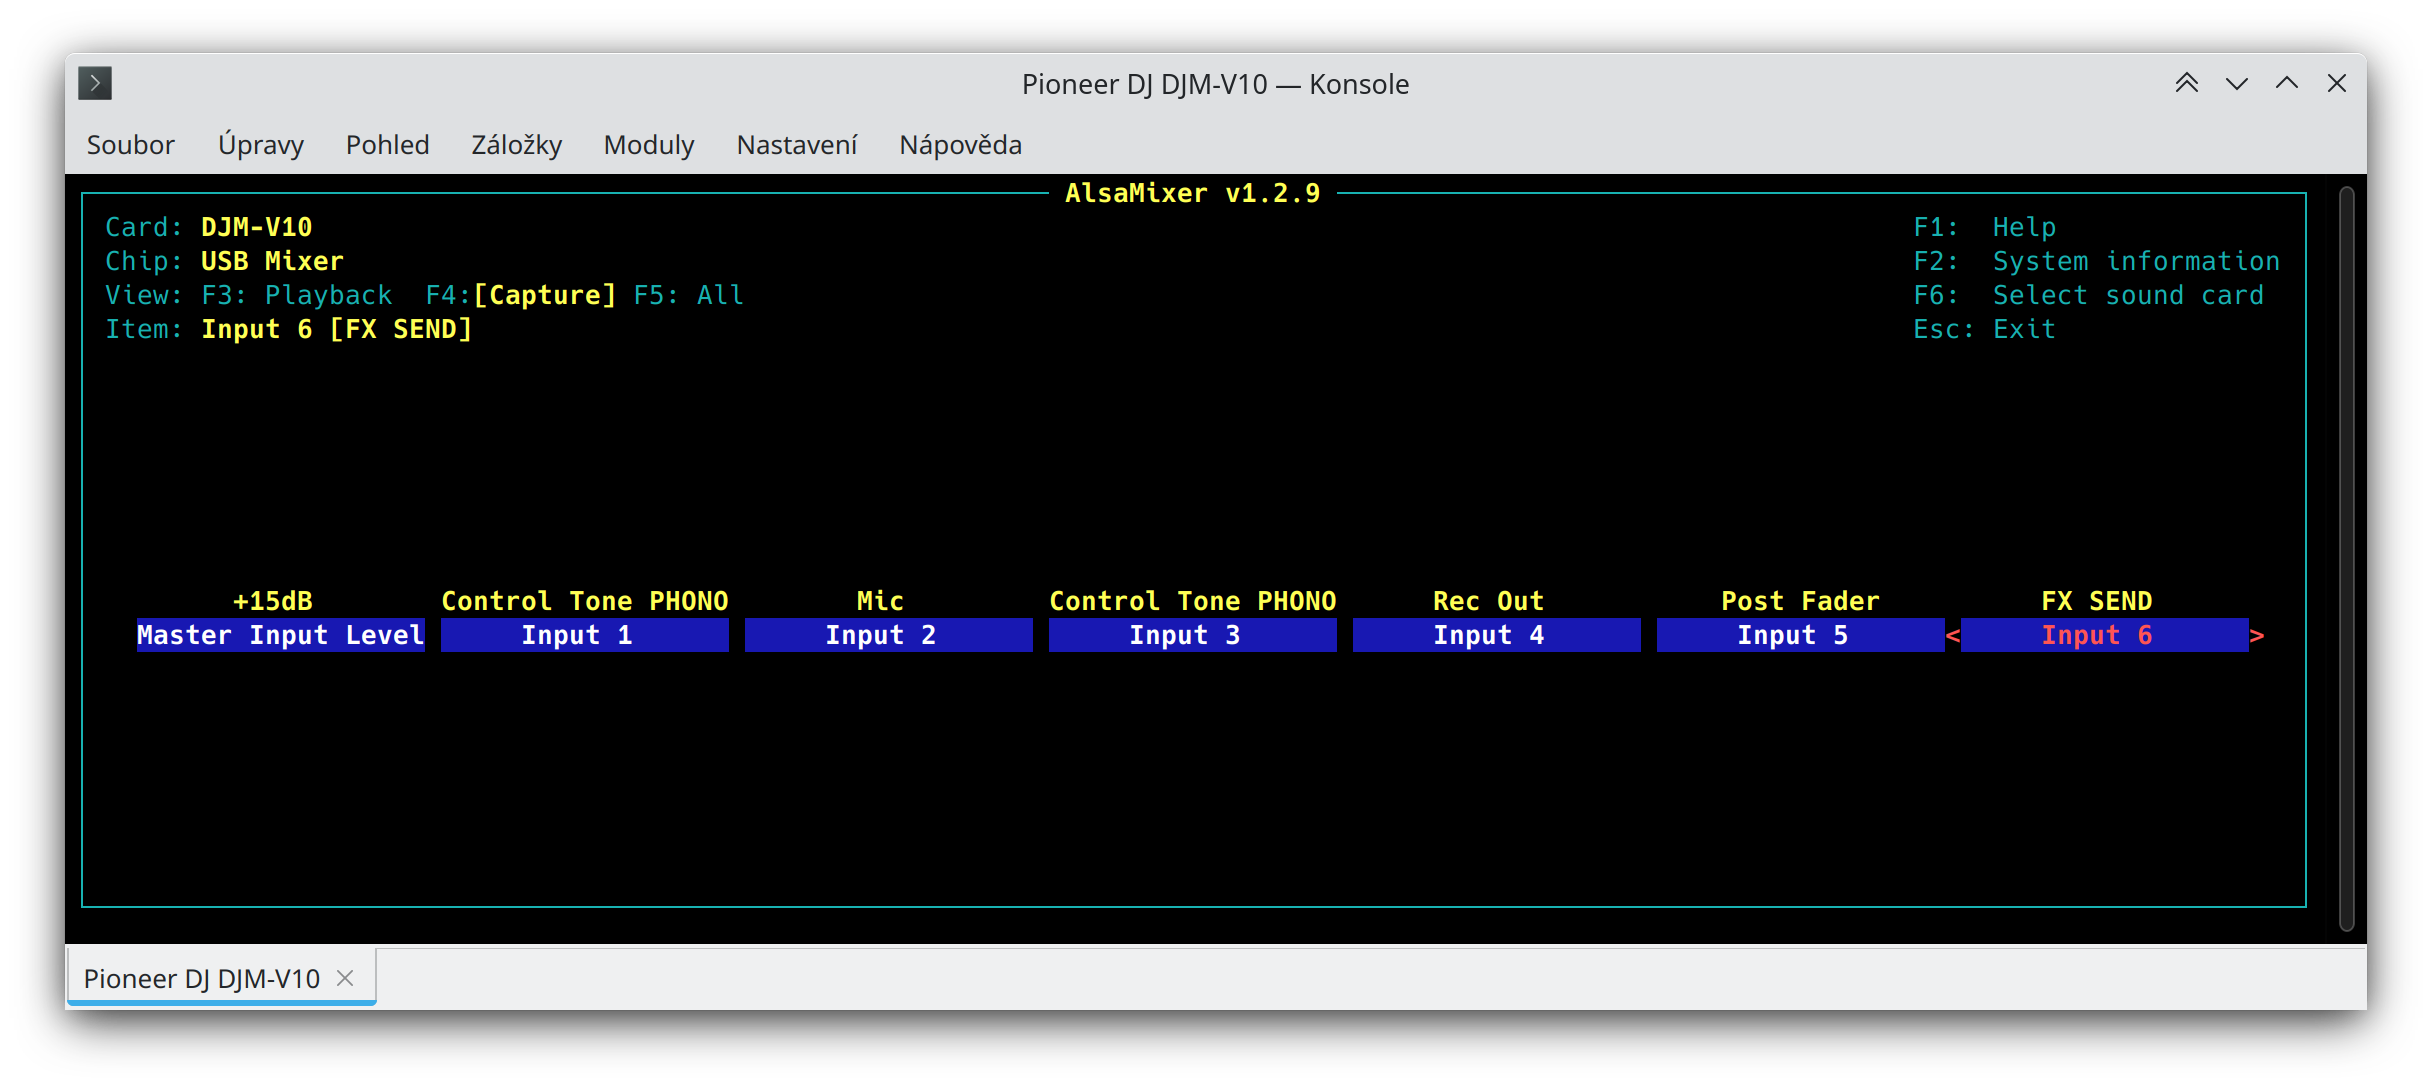Screen dimensions: 2432x1087
Task: Click the red right arrow beside Input 6
Action: tap(2257, 635)
